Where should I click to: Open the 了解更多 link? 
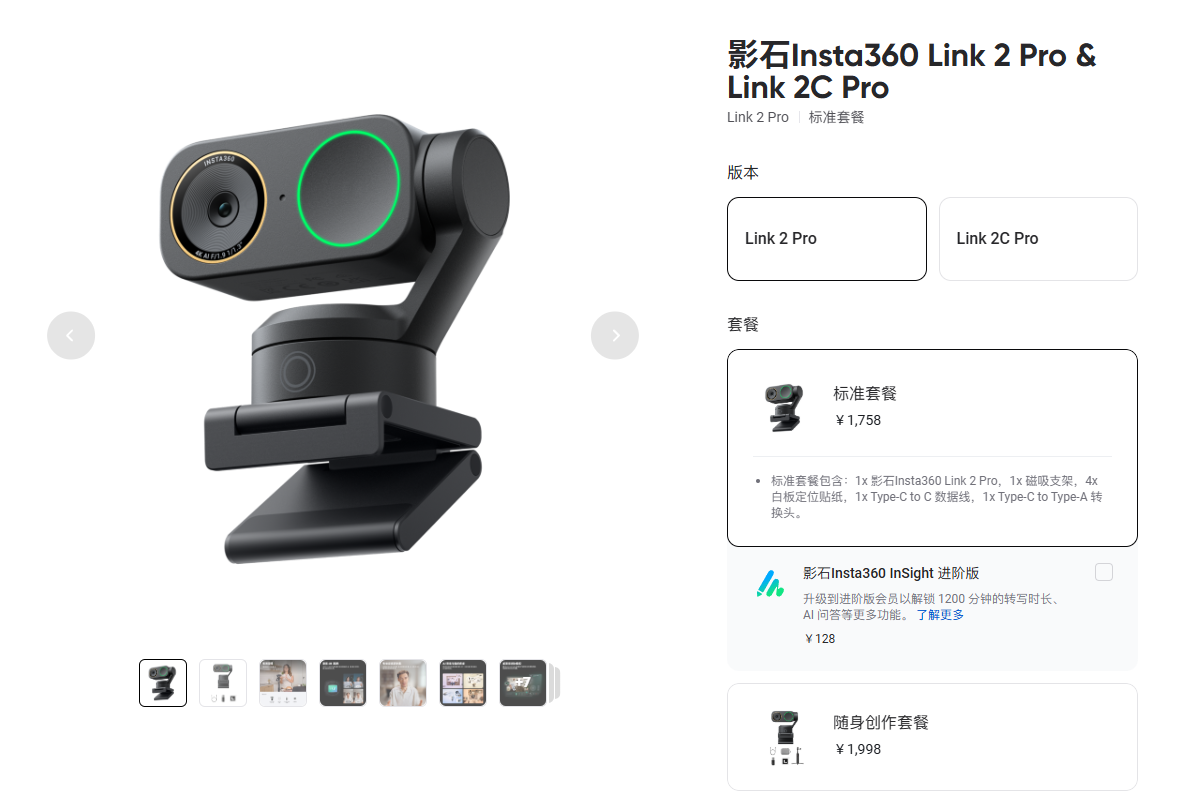pyautogui.click(x=940, y=615)
